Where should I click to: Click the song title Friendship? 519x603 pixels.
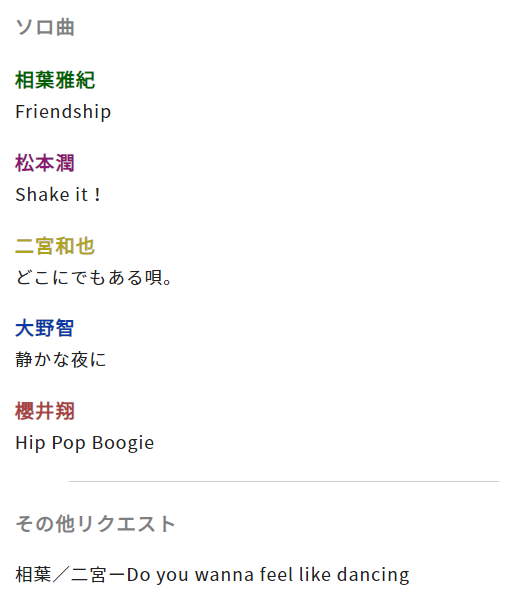[x=63, y=112]
